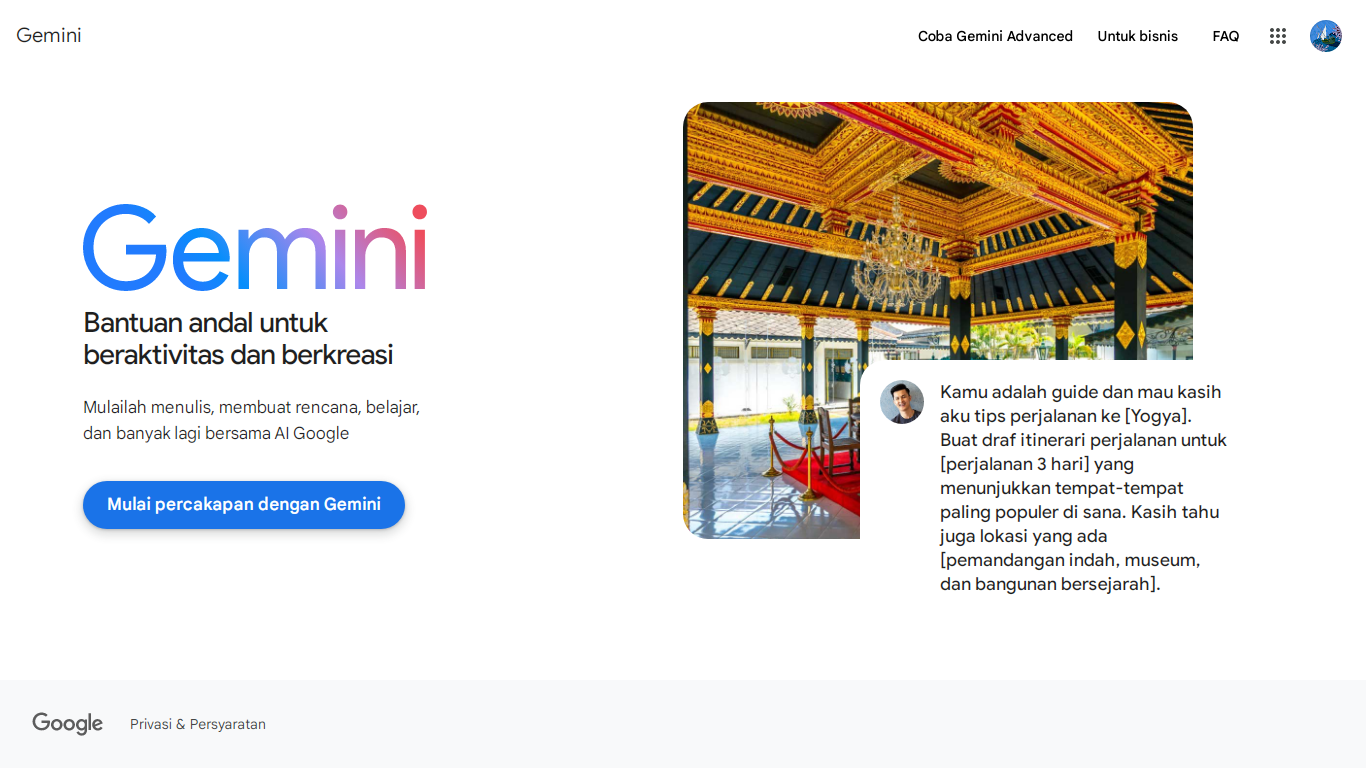Start chat with Mulai percakapan dengan Gemini
Image resolution: width=1366 pixels, height=768 pixels.
coord(244,505)
